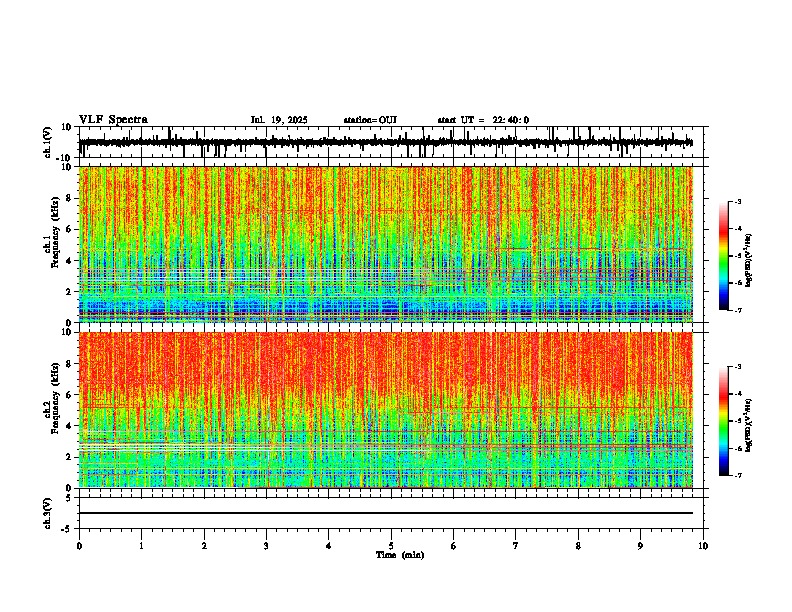Click the "VLF Spectra" plot title

(113, 120)
